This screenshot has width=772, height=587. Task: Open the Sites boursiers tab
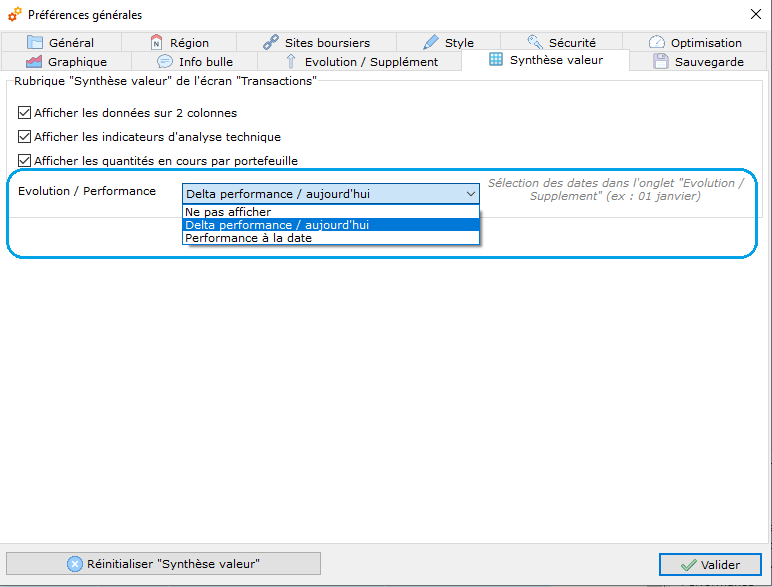pos(317,42)
